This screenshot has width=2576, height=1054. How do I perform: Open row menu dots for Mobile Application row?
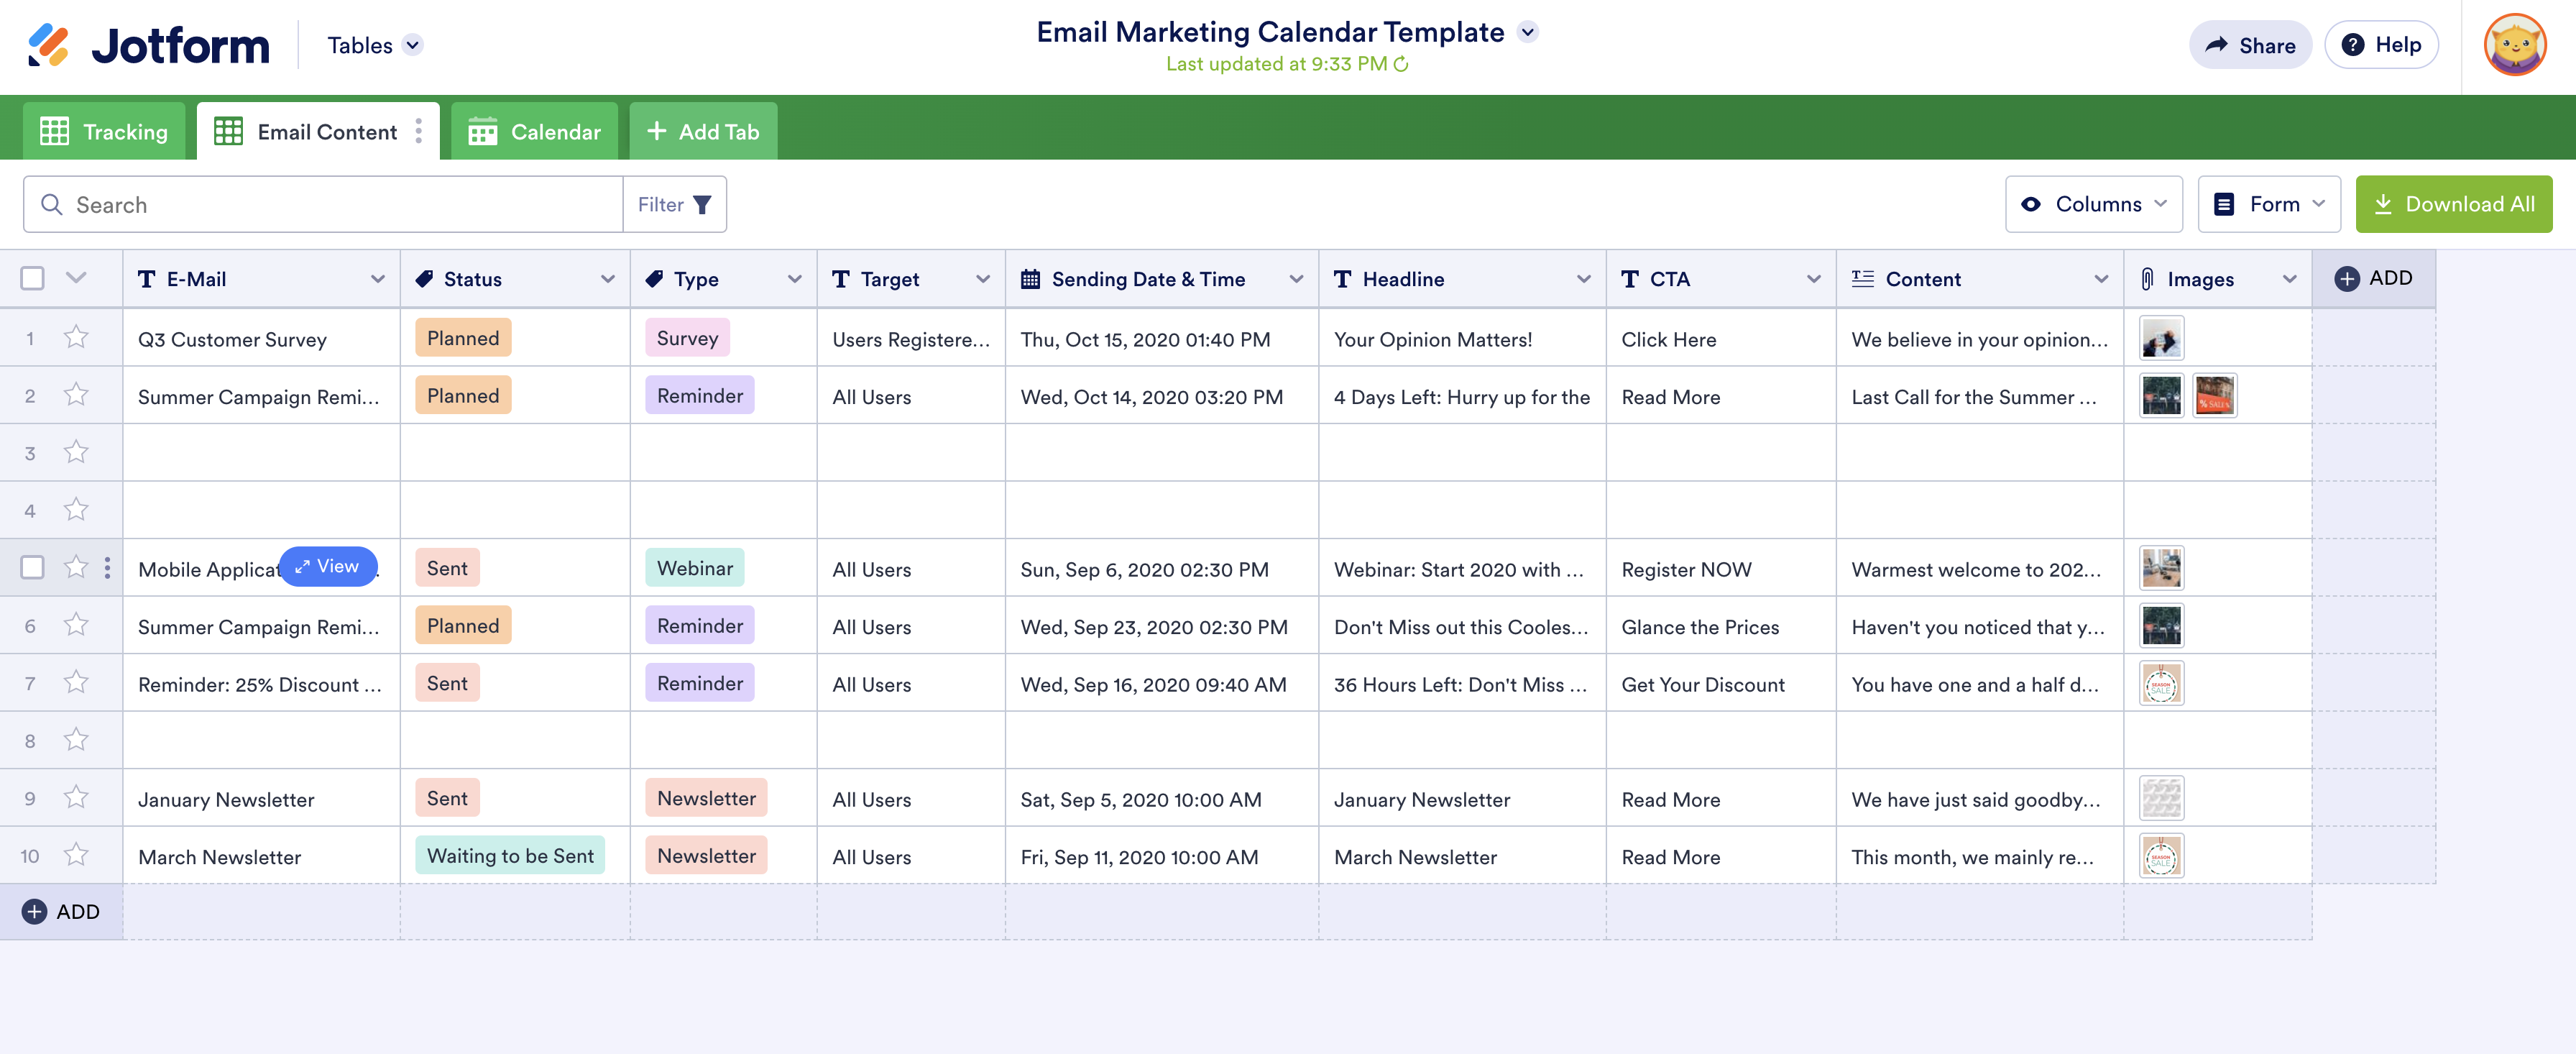(x=107, y=568)
